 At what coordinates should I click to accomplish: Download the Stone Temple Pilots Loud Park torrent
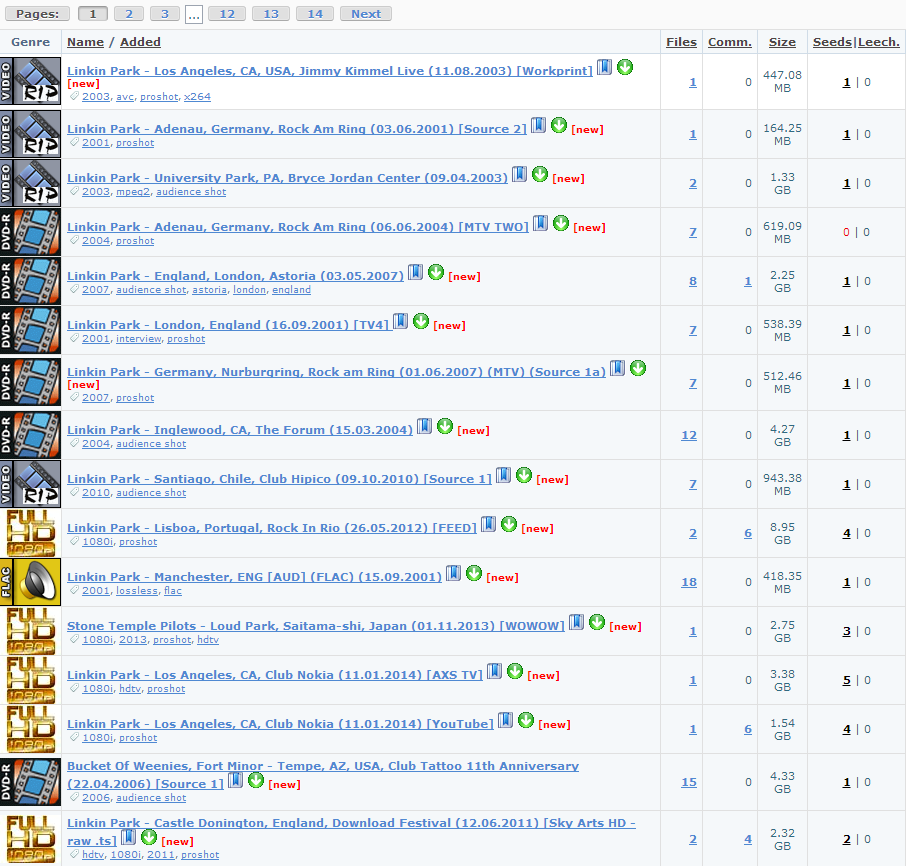tap(597, 623)
